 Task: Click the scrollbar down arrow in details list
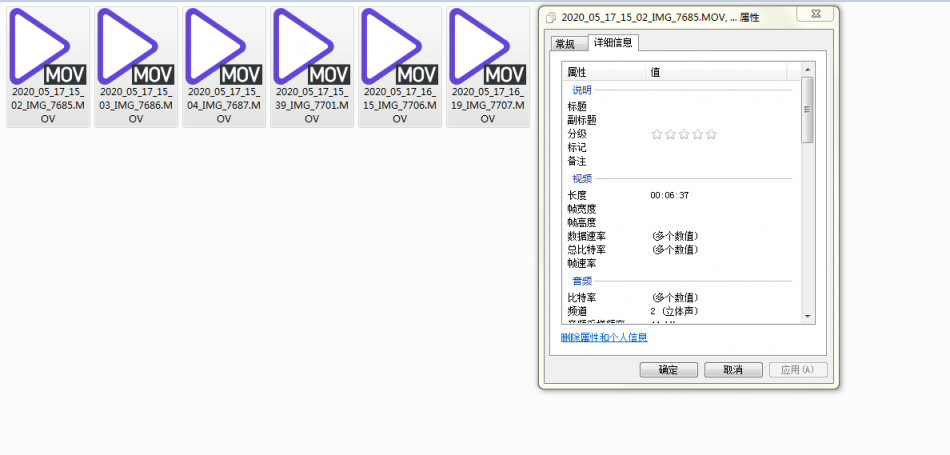pos(808,316)
